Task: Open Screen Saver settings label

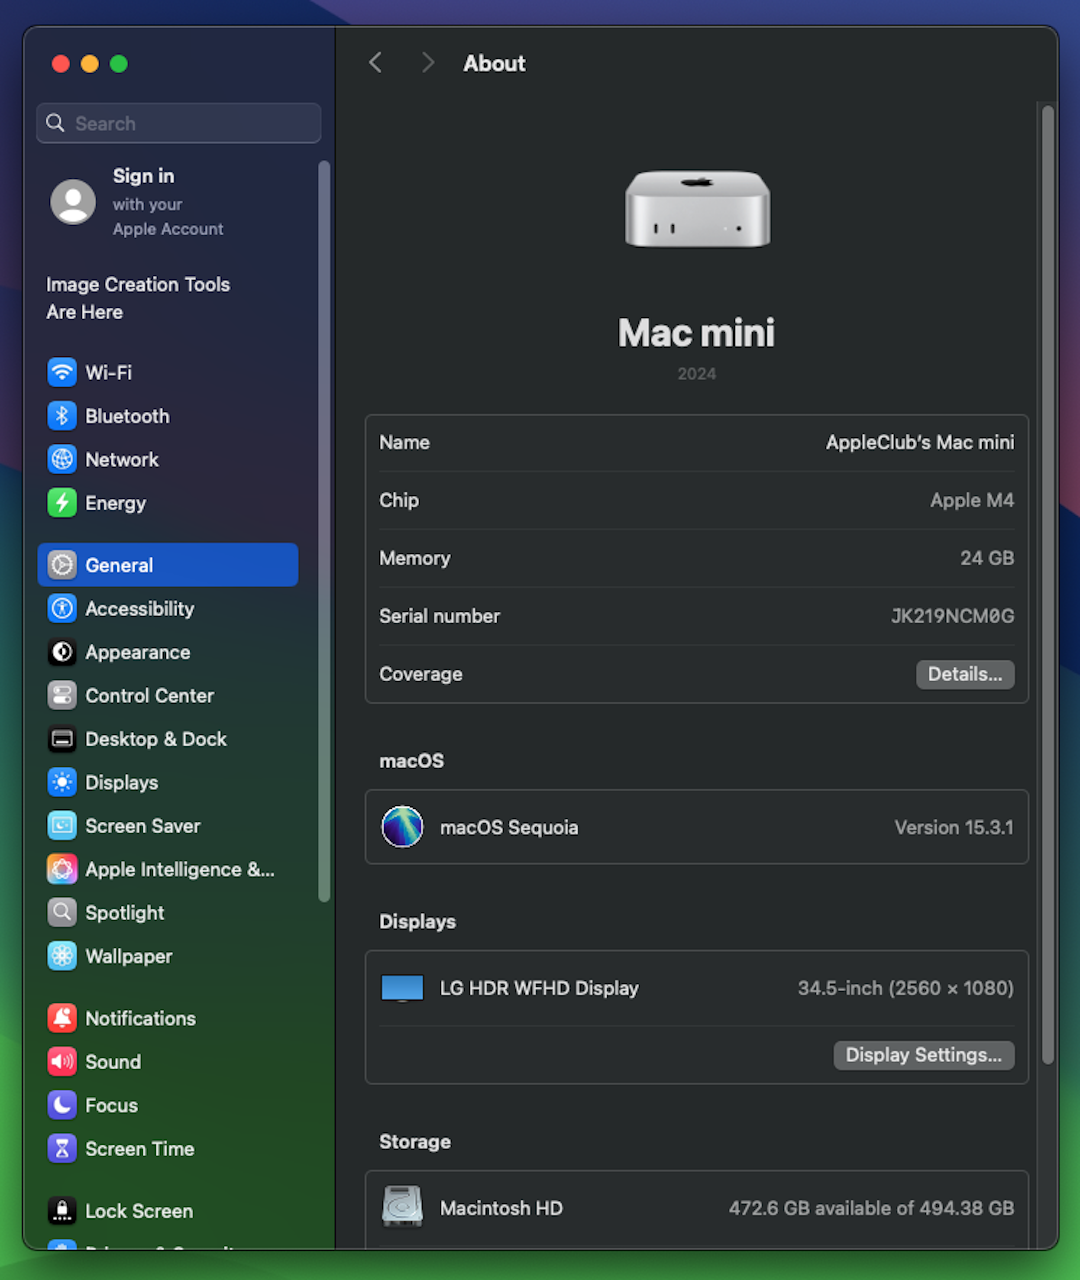Action: tap(143, 826)
